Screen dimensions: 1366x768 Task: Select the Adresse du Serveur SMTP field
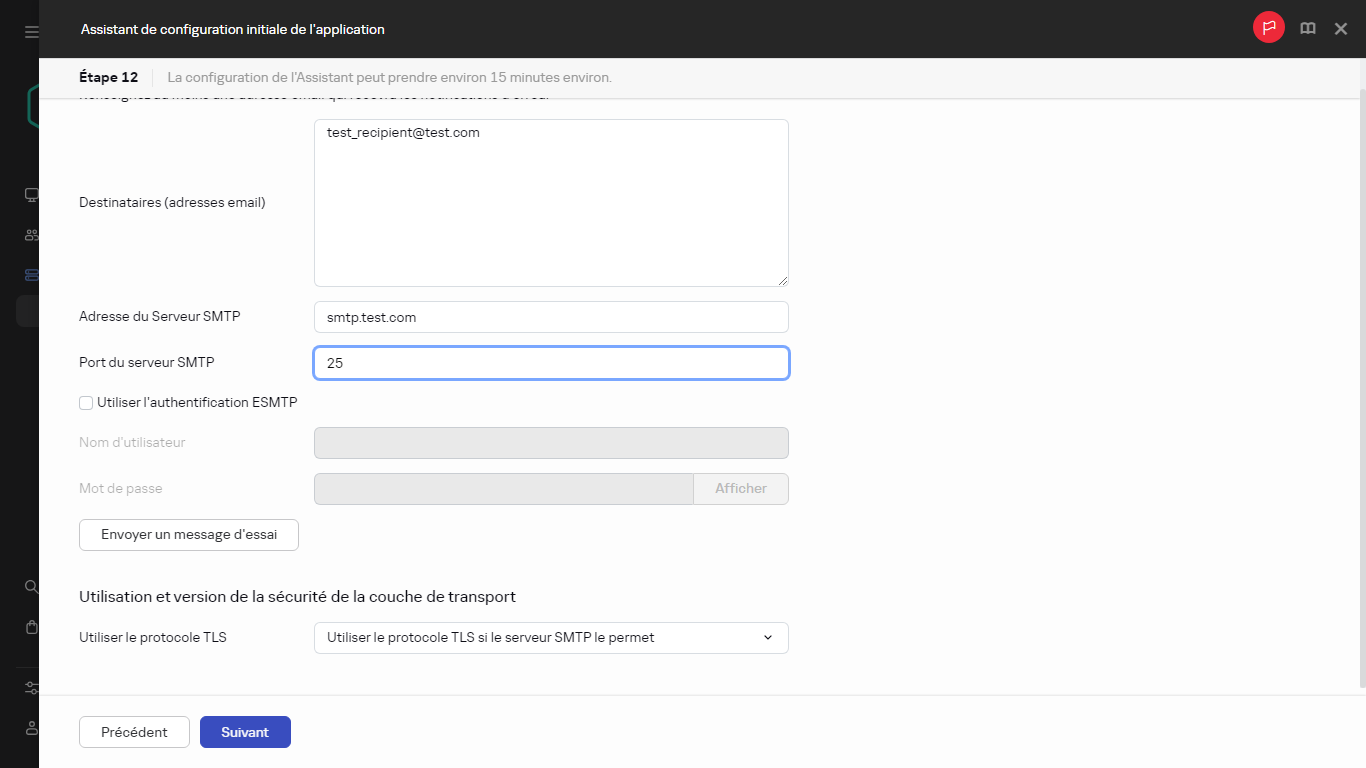click(550, 316)
